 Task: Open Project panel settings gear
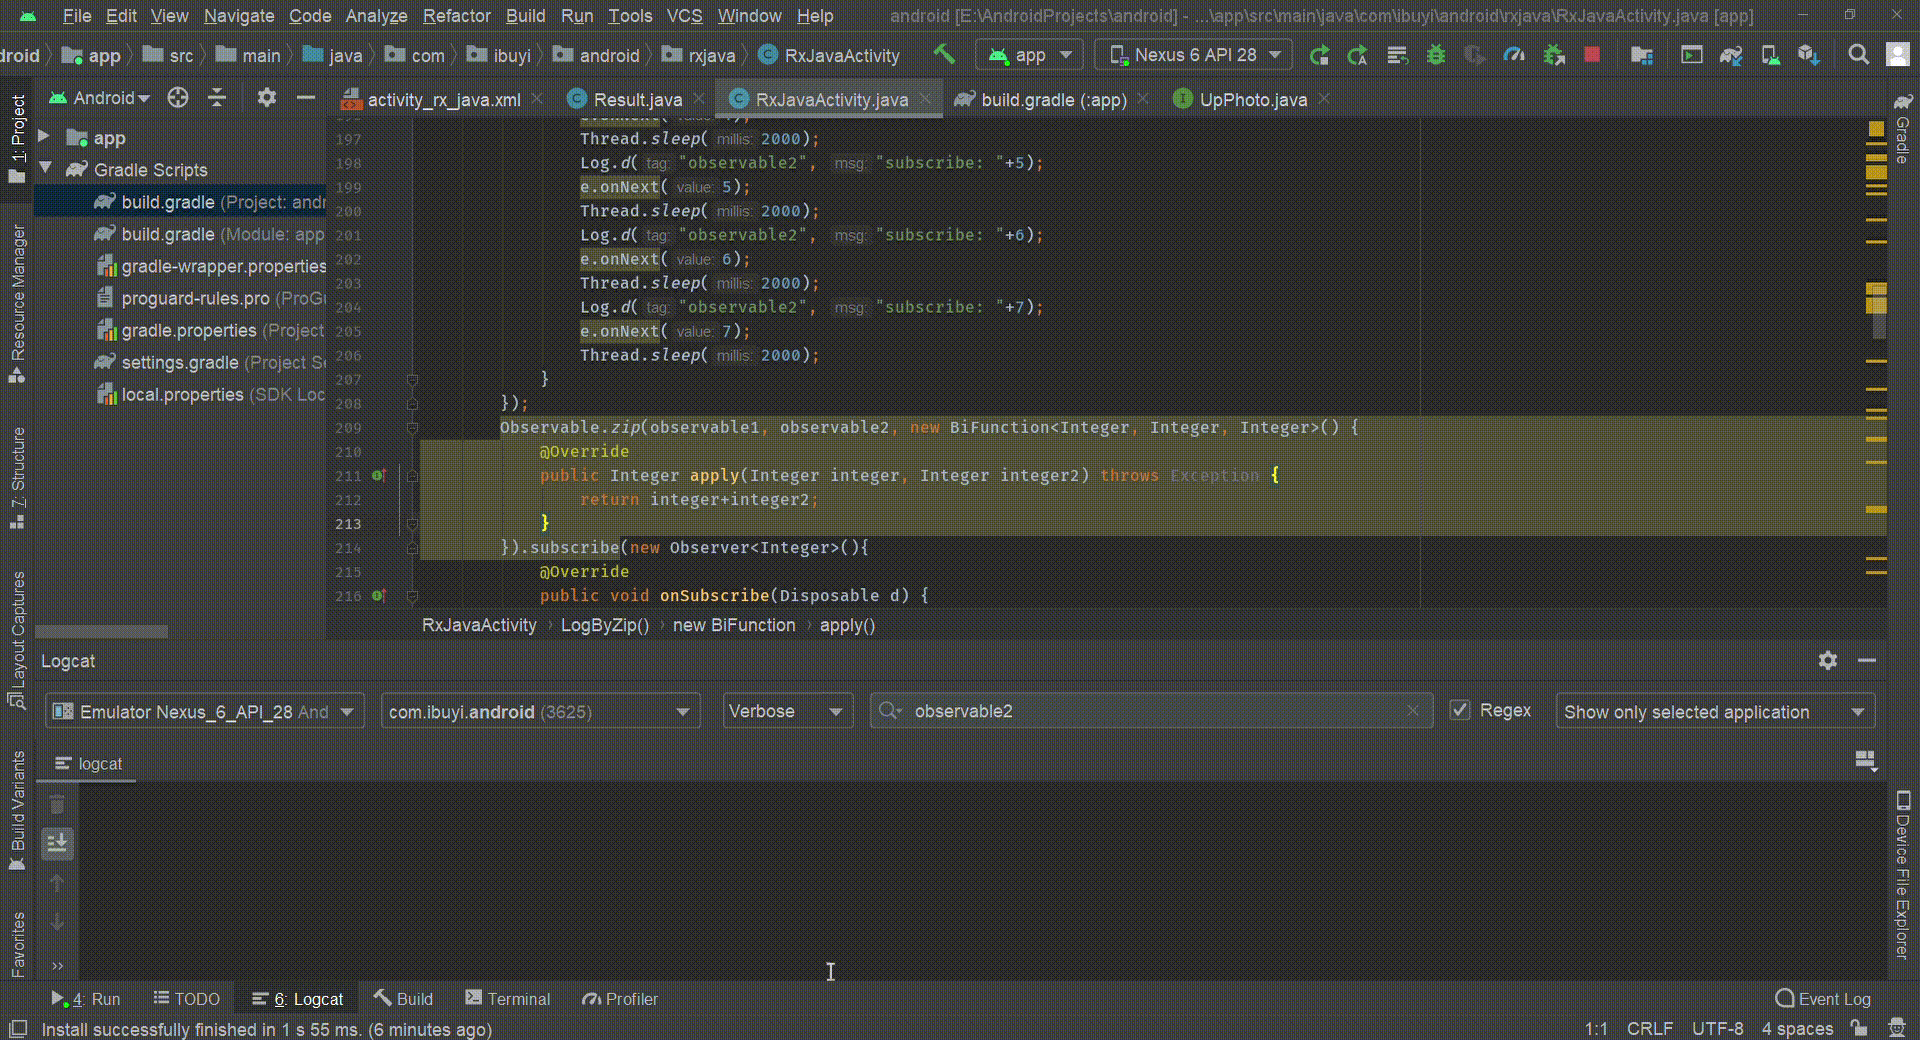pyautogui.click(x=266, y=97)
